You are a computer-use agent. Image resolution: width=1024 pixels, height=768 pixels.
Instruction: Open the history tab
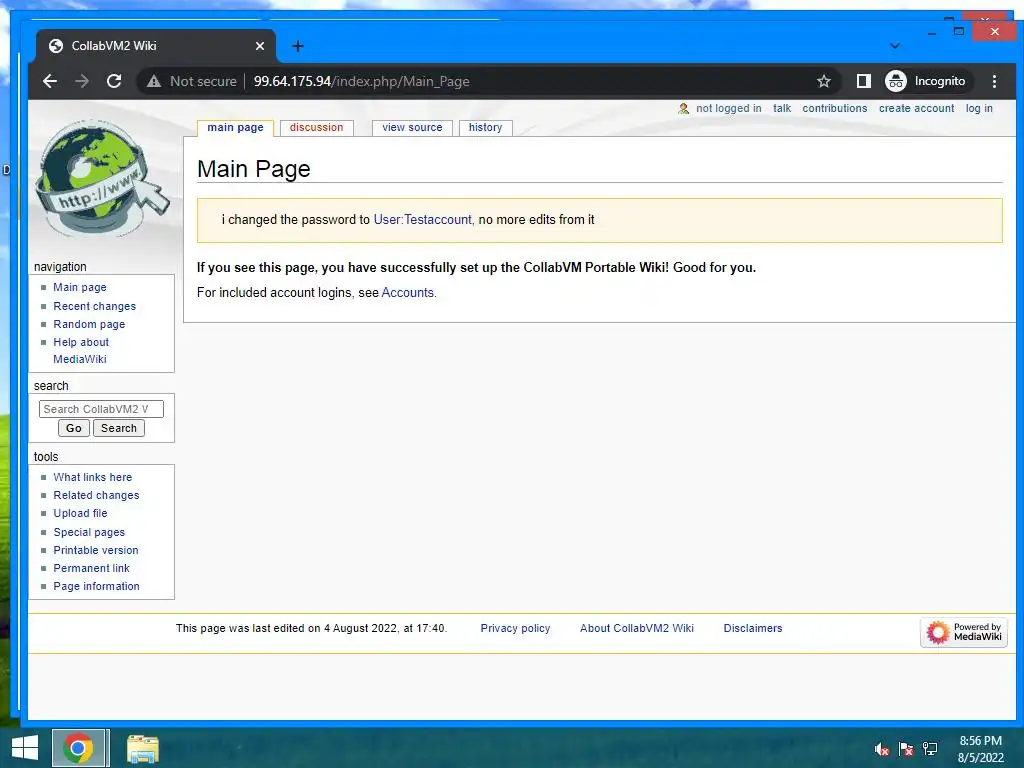coord(485,127)
